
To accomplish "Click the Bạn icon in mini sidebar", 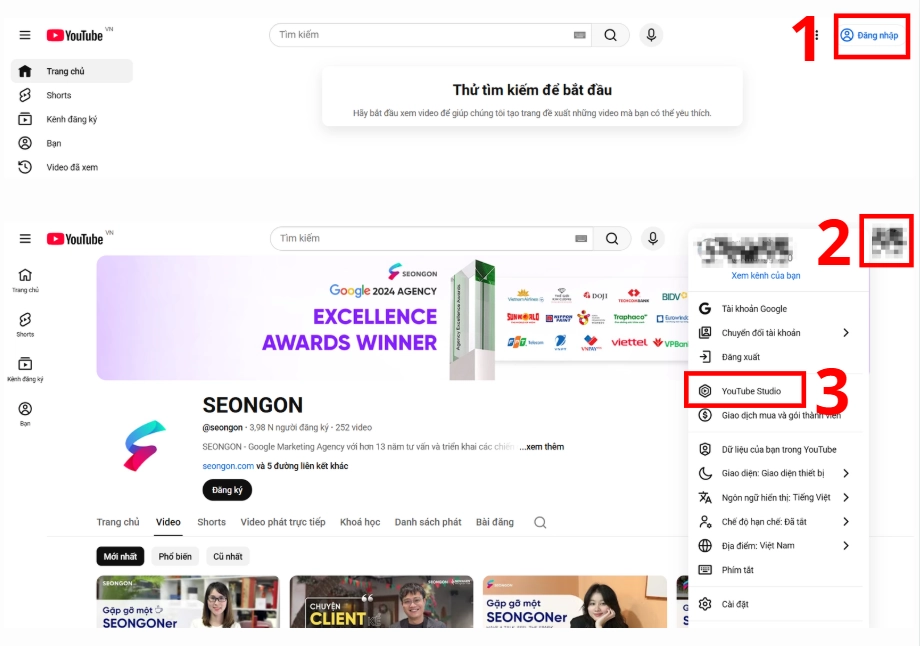I will tap(25, 414).
